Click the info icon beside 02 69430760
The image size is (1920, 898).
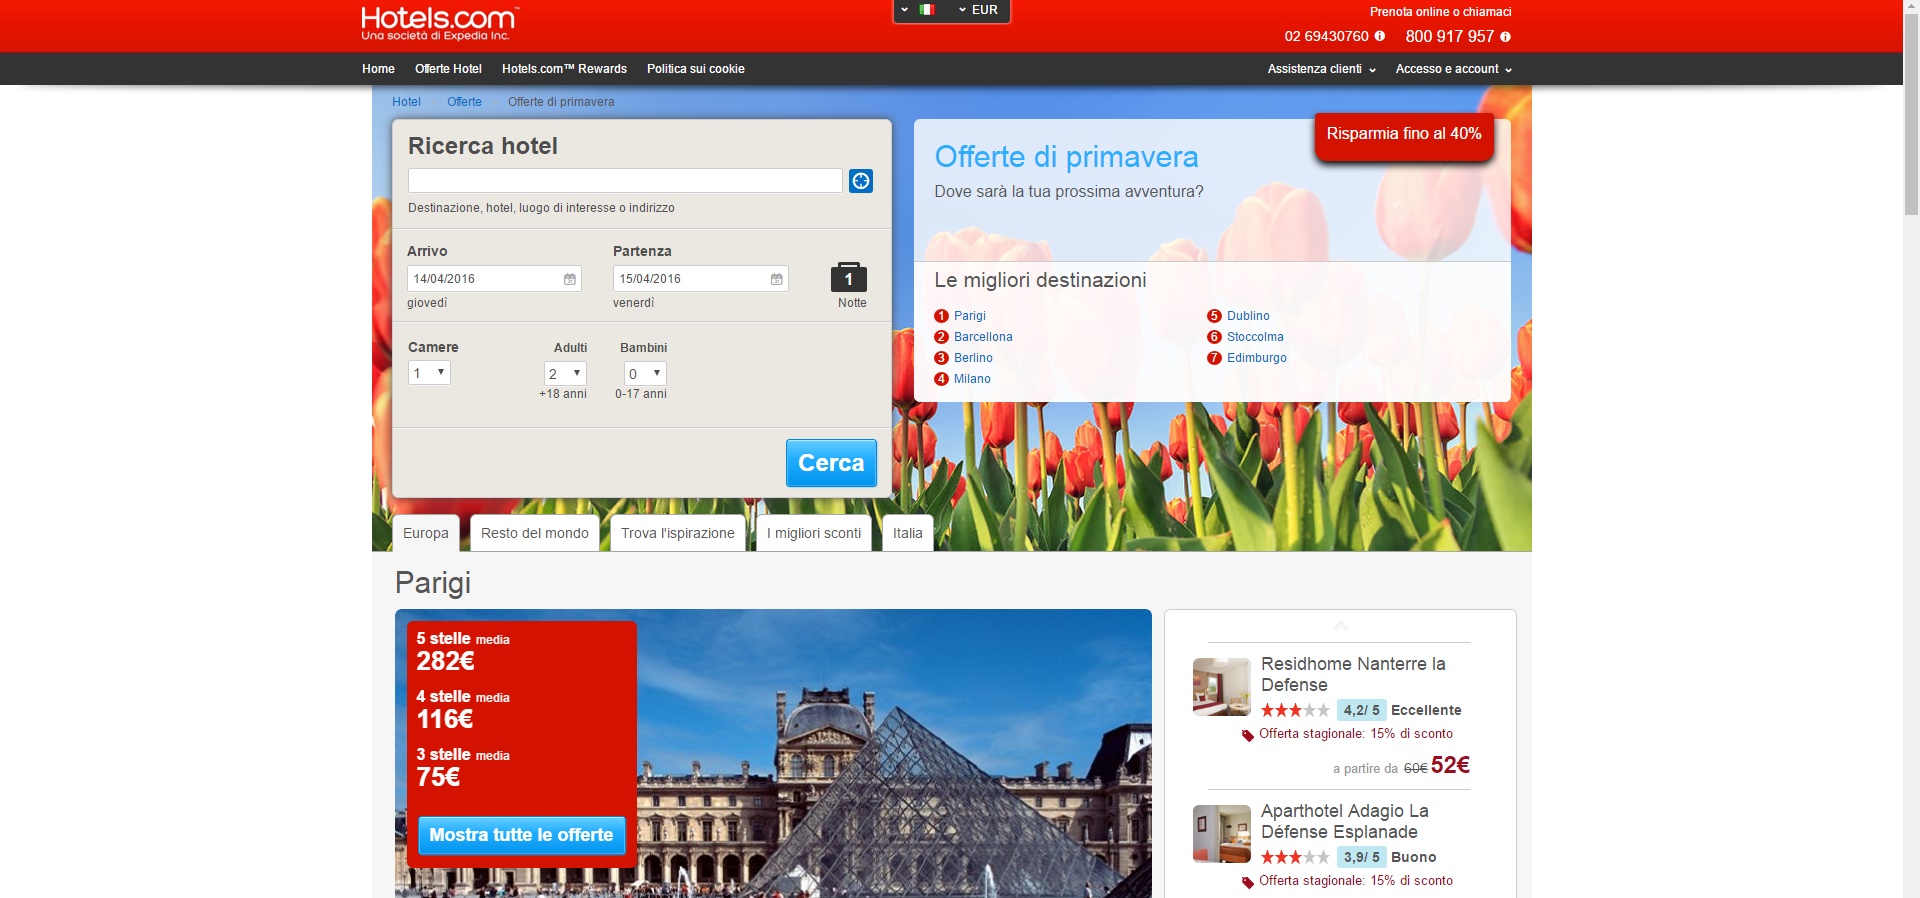[x=1380, y=36]
